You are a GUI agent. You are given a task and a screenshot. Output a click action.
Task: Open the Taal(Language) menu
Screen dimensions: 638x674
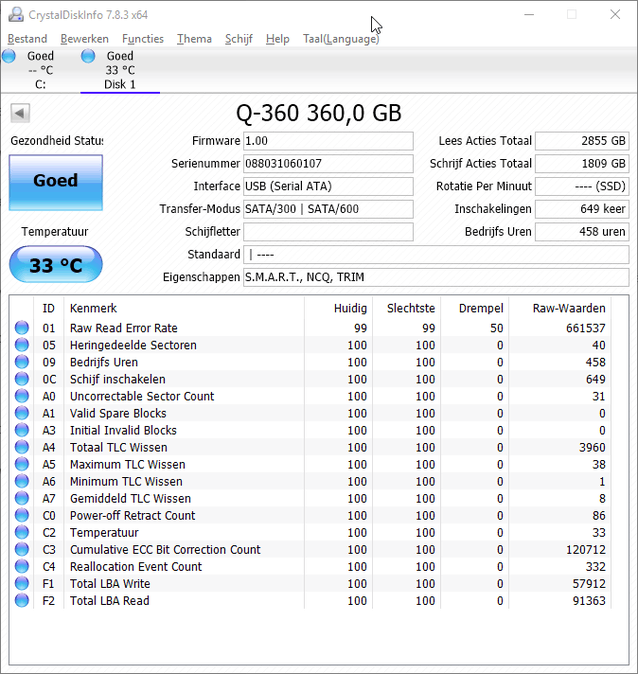[x=341, y=39]
